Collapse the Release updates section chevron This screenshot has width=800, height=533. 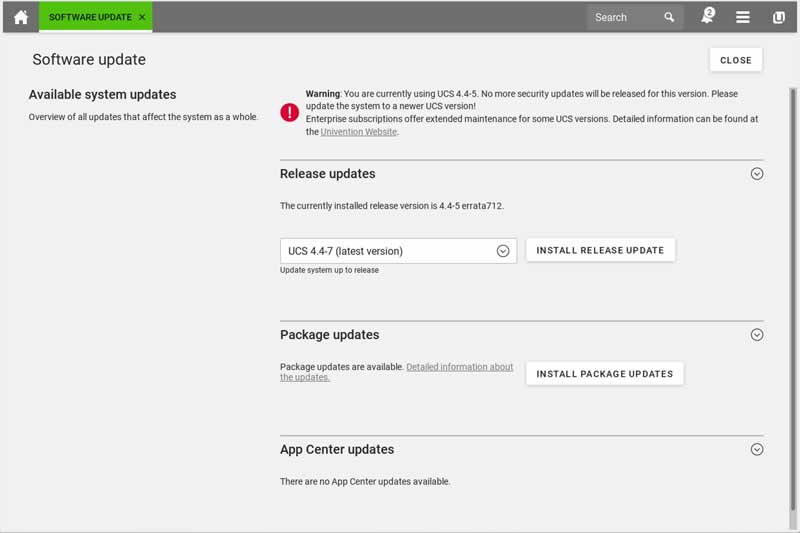click(x=757, y=173)
